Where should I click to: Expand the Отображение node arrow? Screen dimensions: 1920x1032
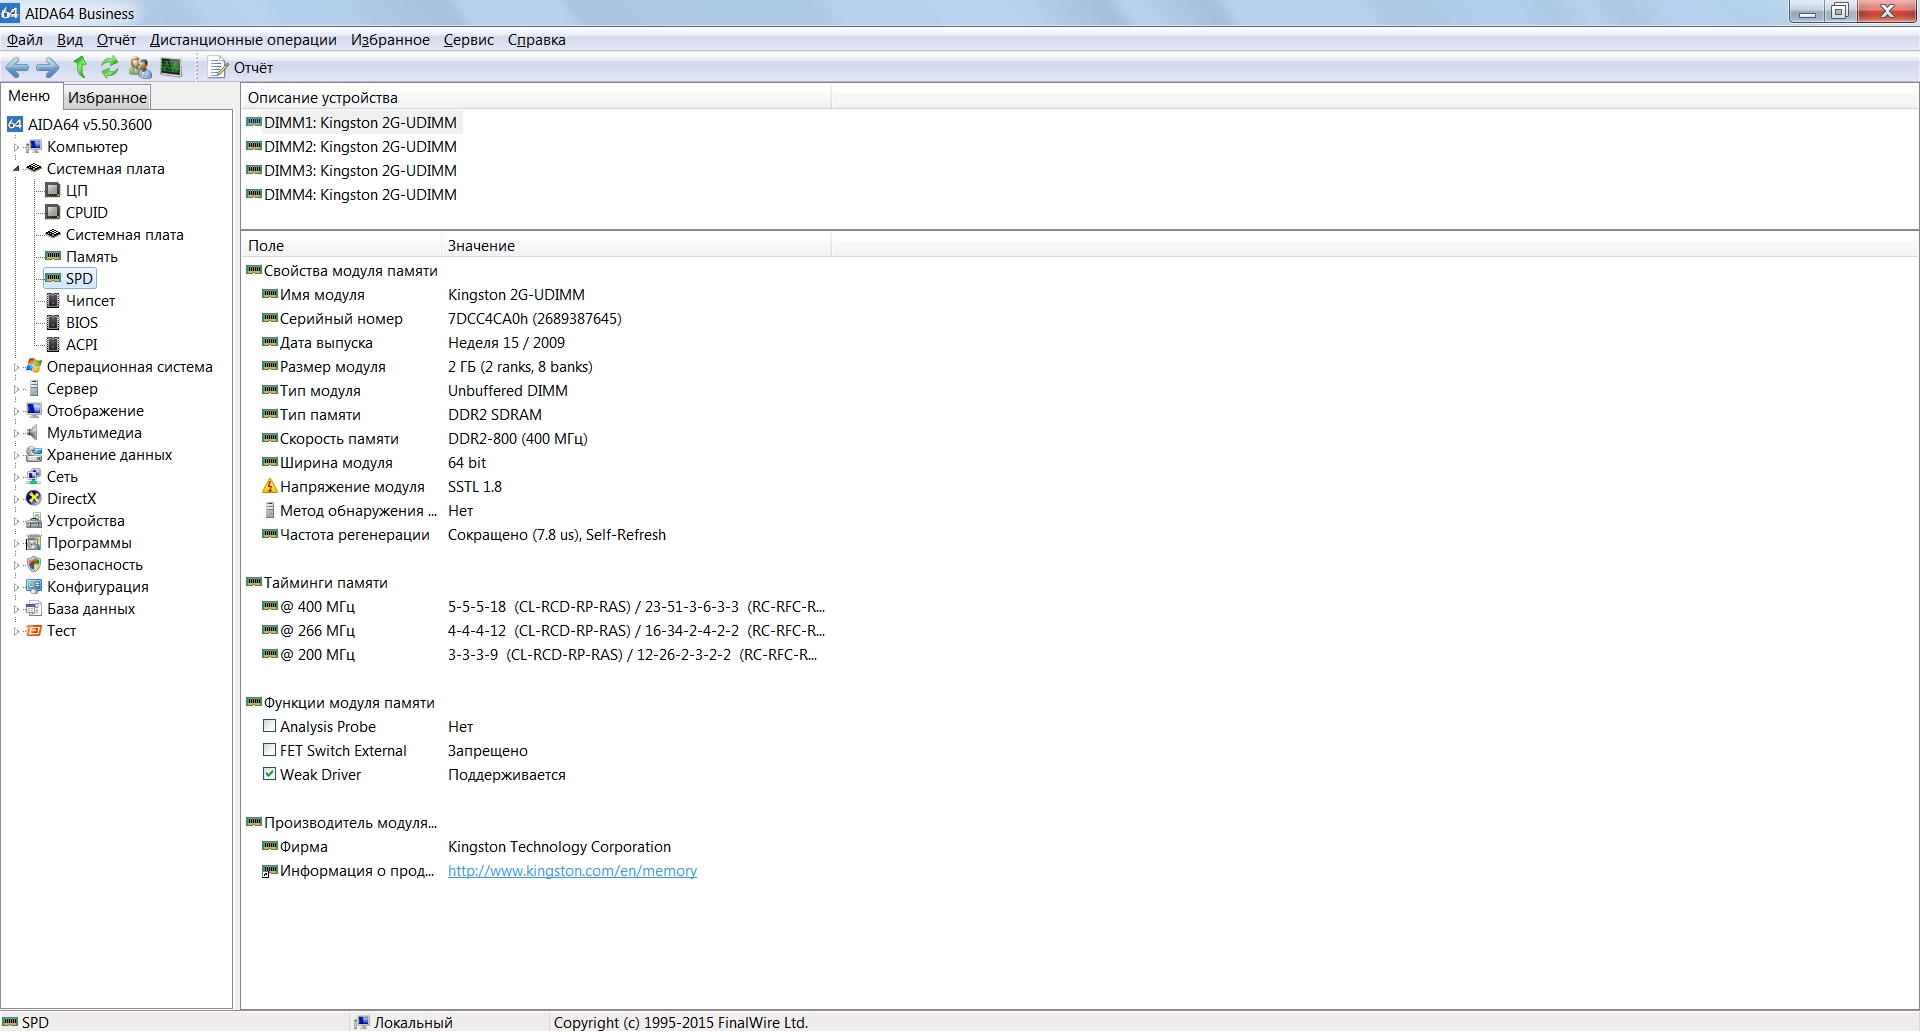16,411
